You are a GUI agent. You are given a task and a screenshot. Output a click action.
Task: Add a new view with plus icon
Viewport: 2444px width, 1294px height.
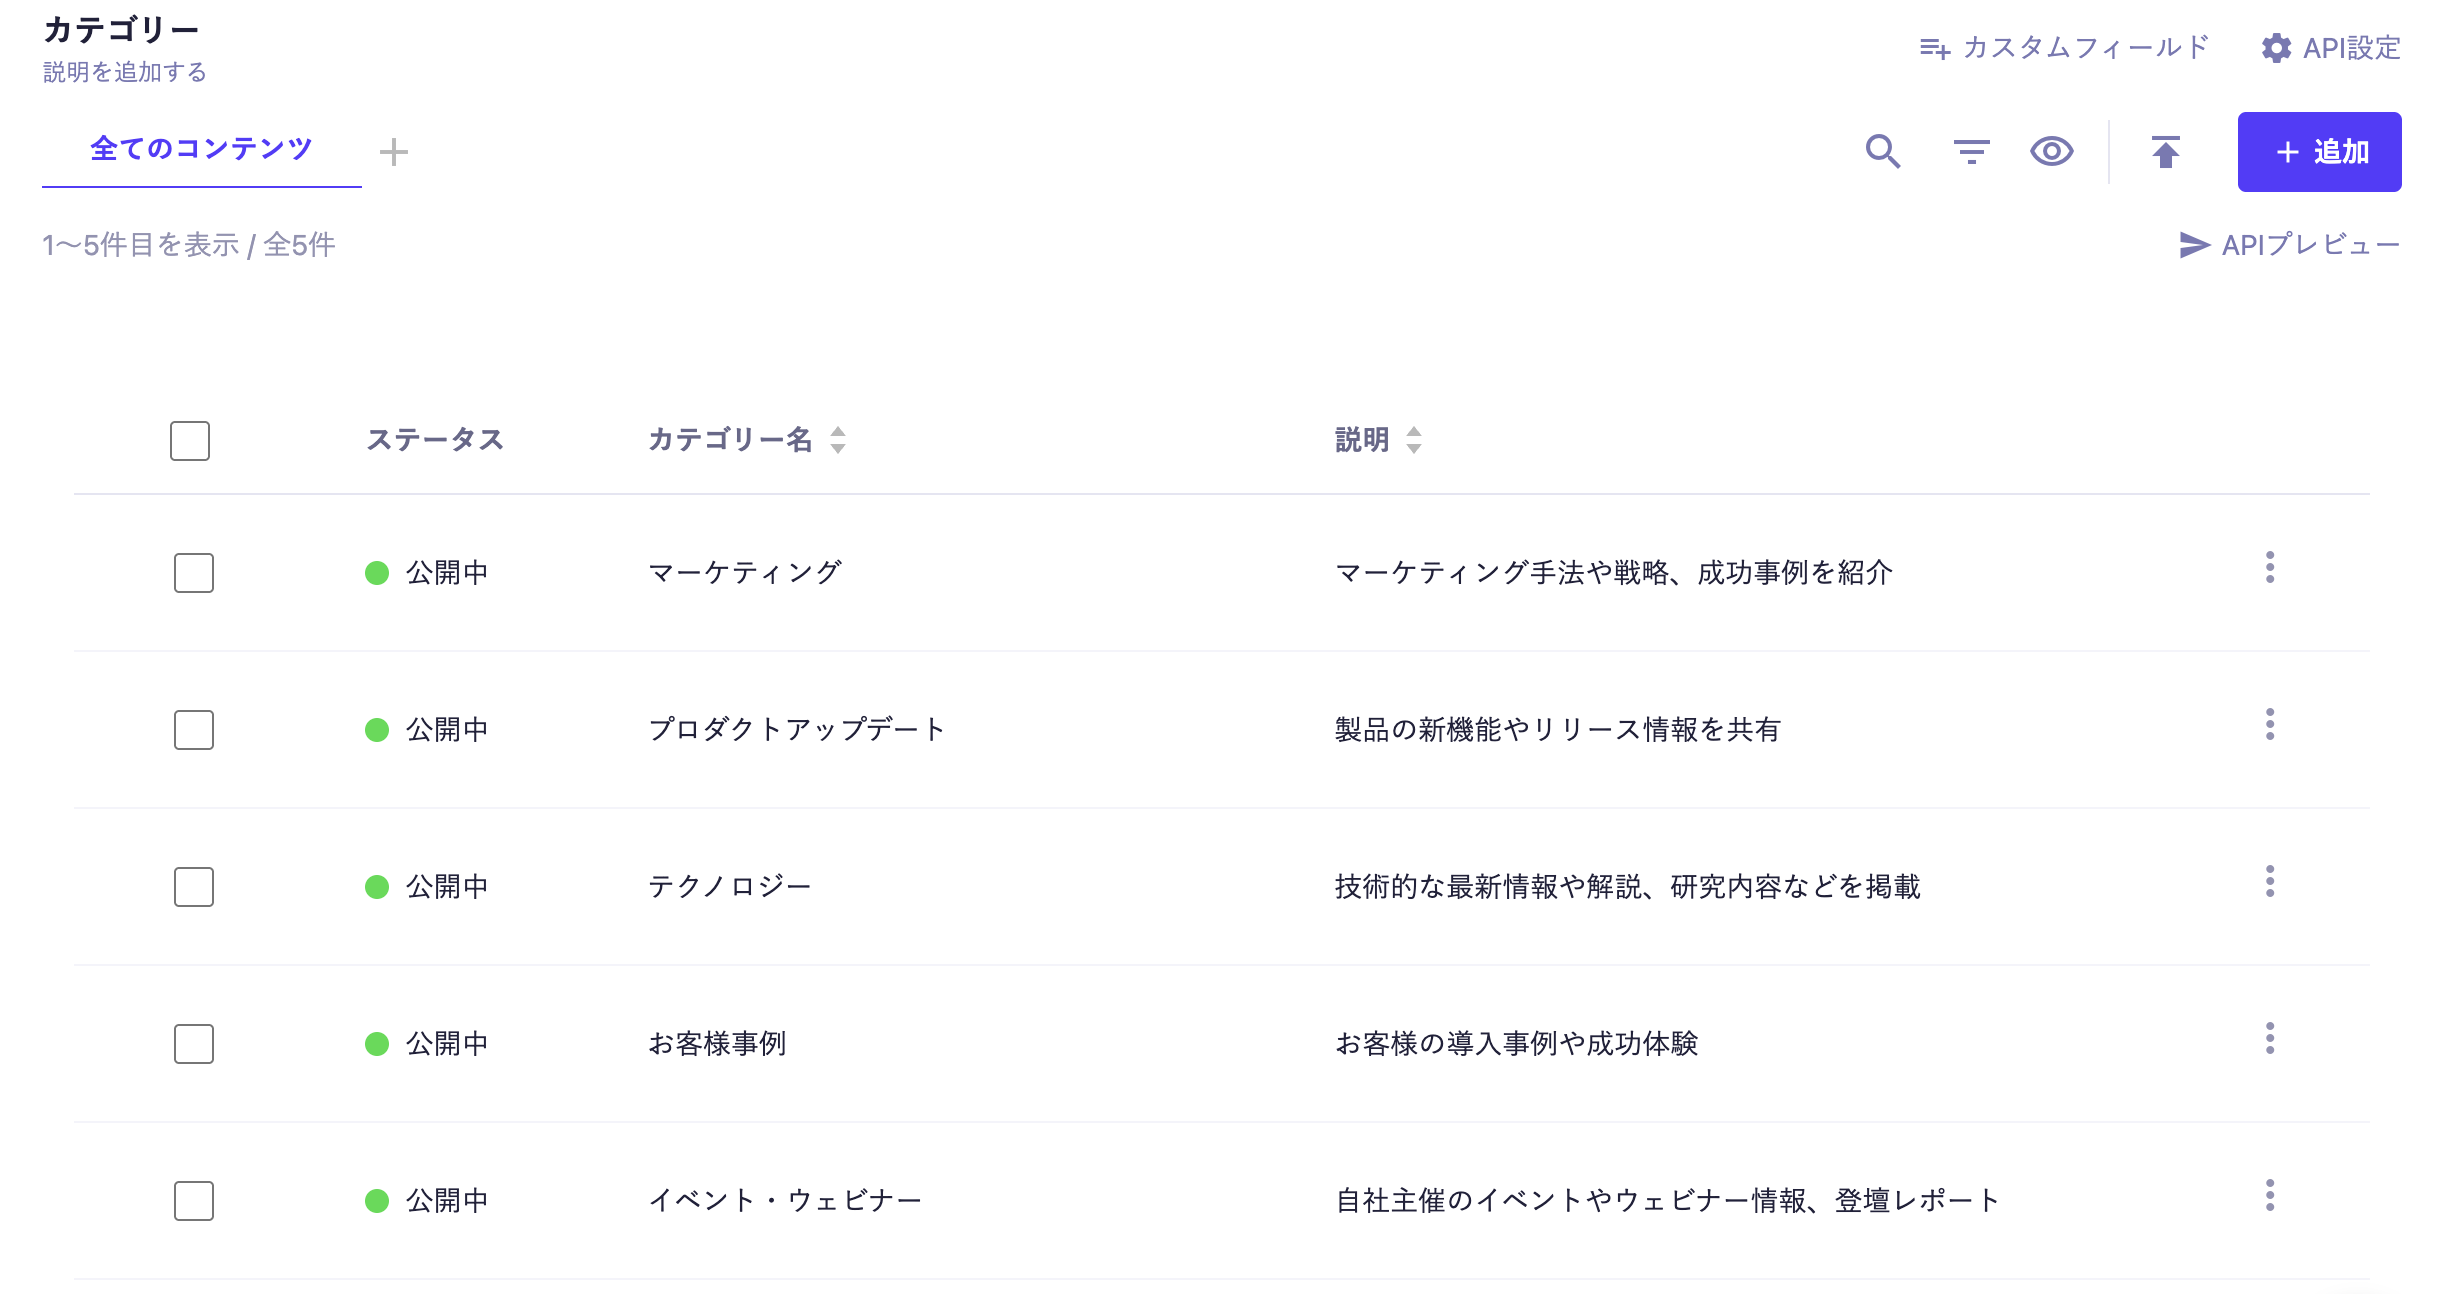[x=394, y=152]
